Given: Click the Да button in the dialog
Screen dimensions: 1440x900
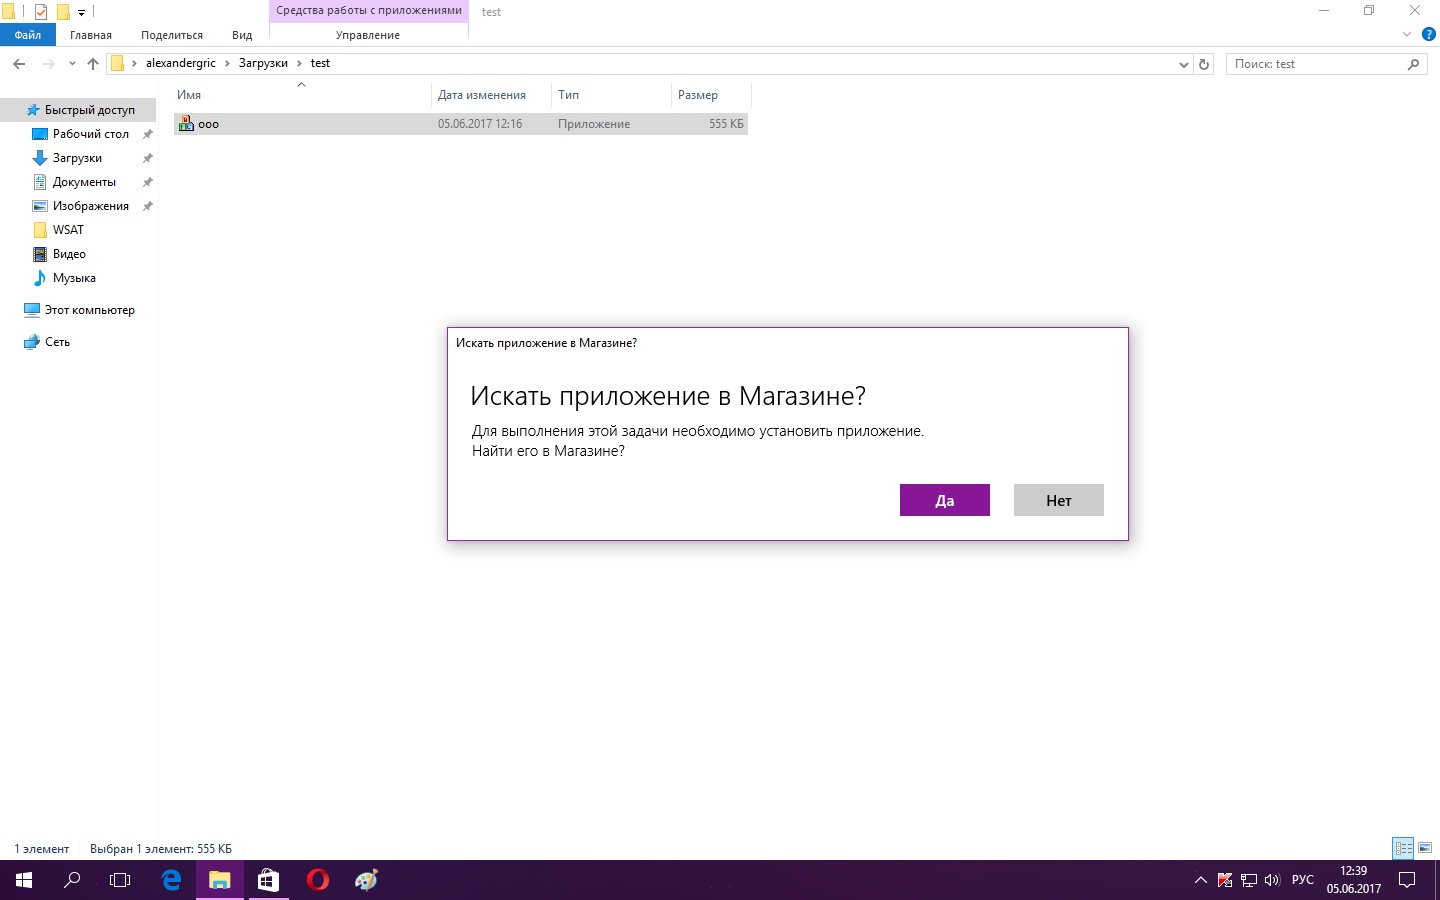Looking at the screenshot, I should tap(945, 500).
